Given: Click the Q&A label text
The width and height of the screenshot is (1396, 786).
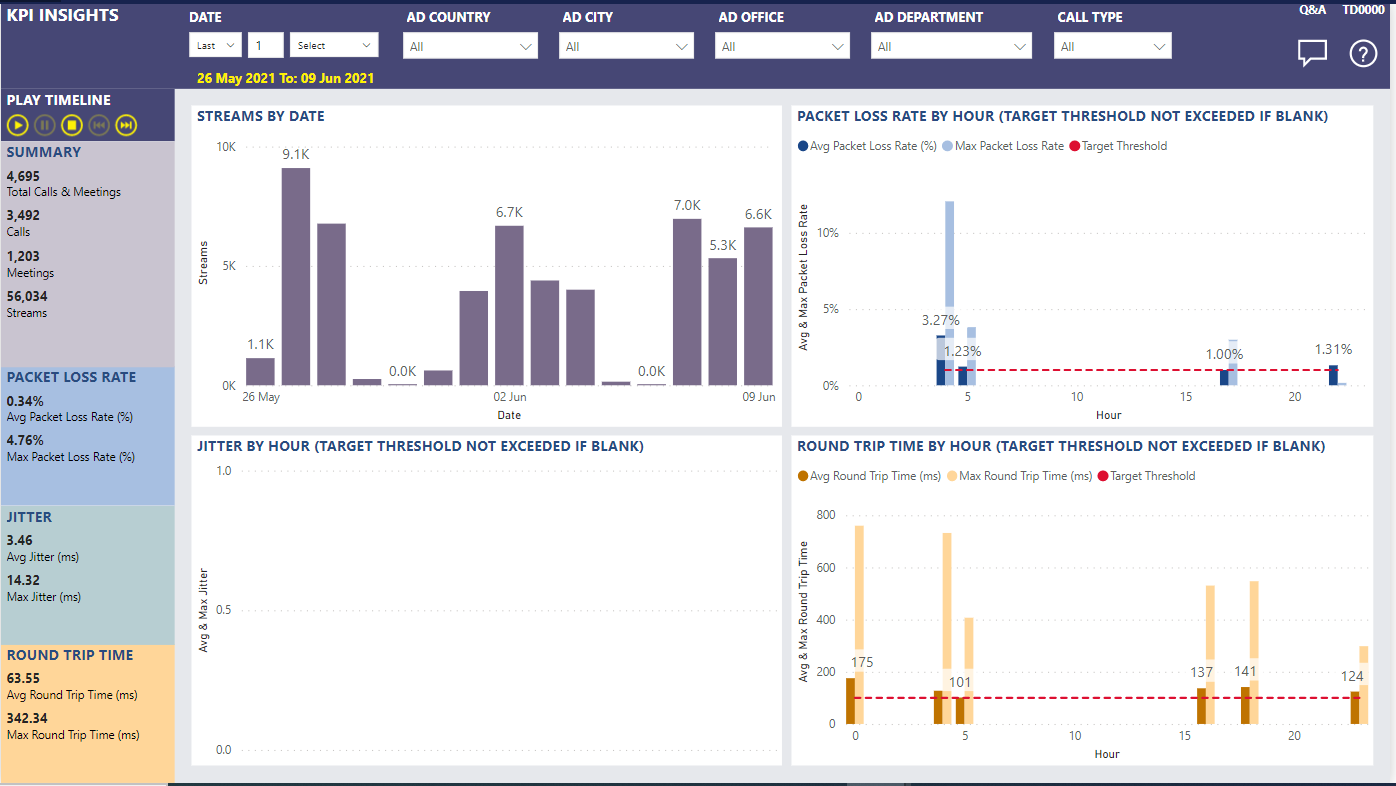Looking at the screenshot, I should (1312, 9).
